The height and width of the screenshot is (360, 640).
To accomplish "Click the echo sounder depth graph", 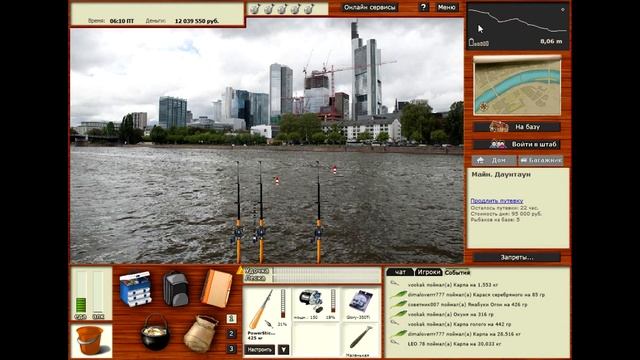I will tap(518, 27).
